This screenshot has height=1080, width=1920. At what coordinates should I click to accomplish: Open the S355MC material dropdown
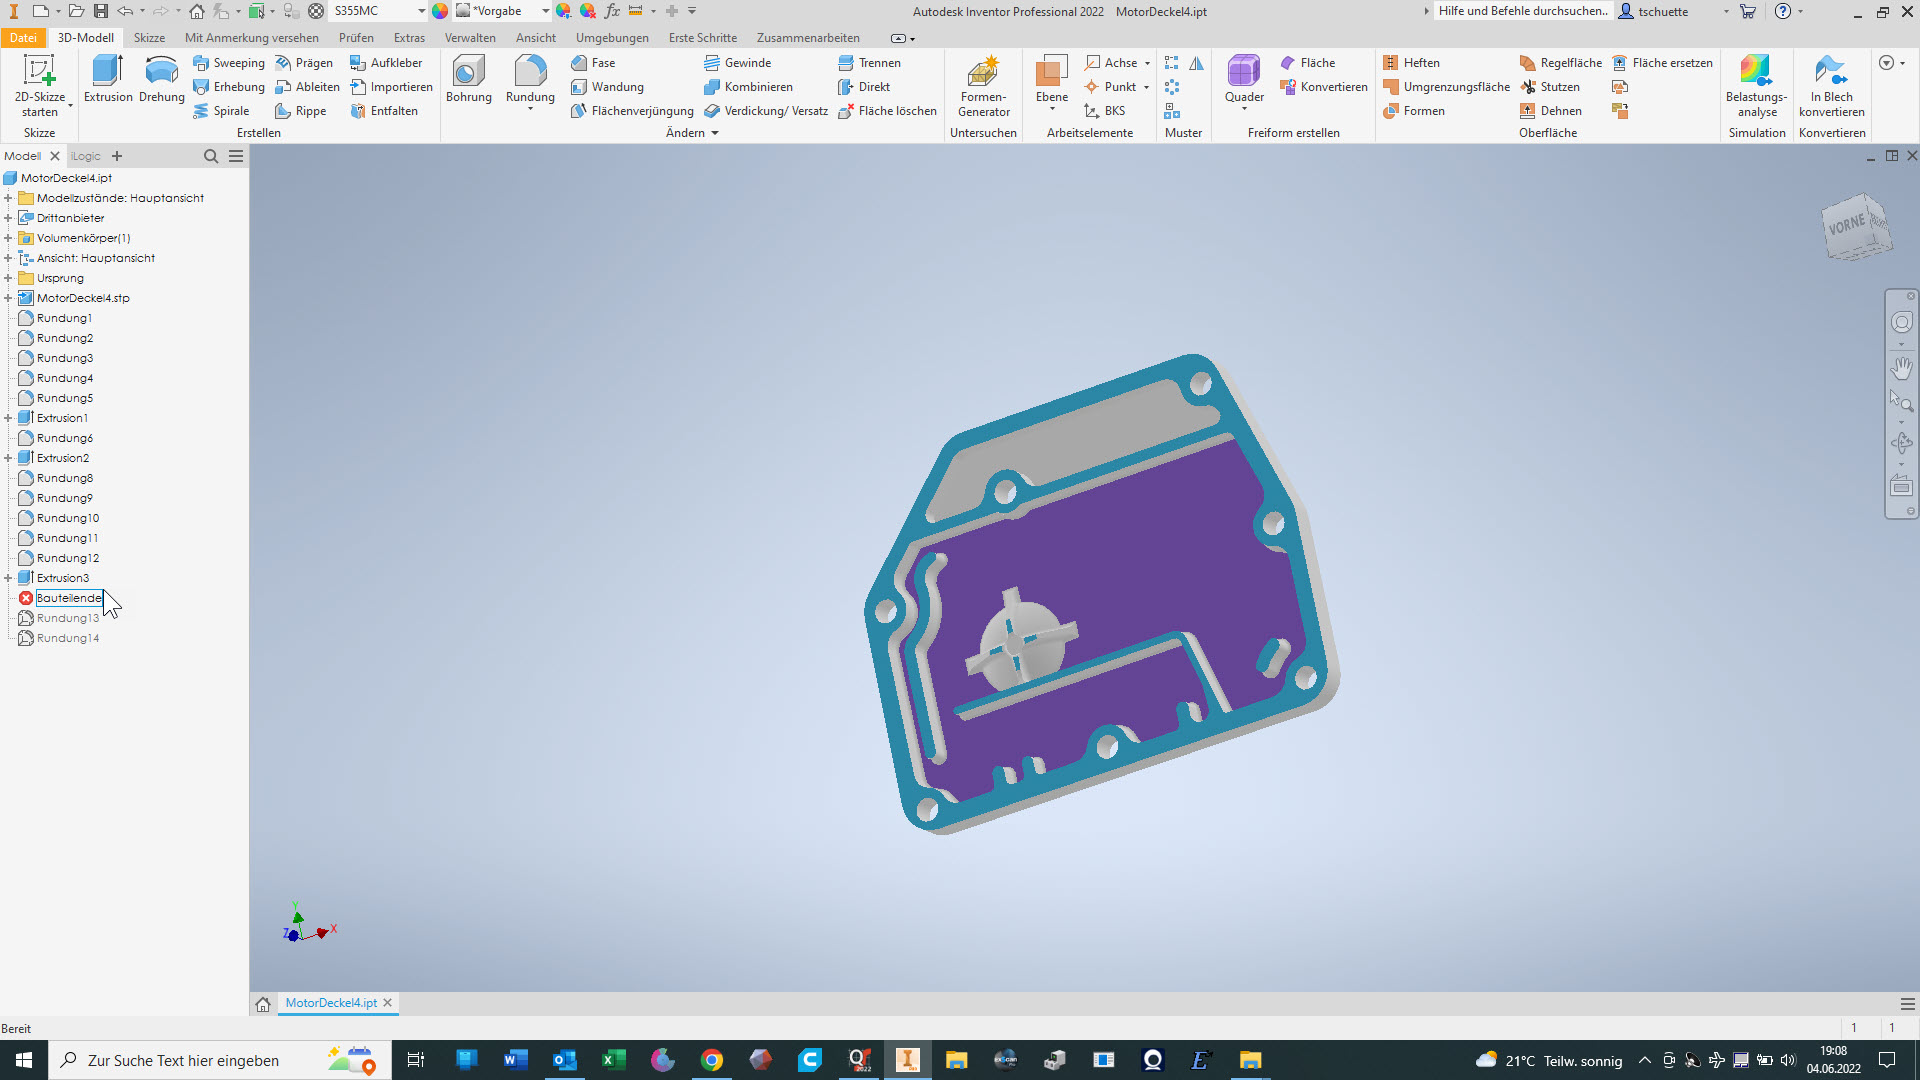point(421,11)
